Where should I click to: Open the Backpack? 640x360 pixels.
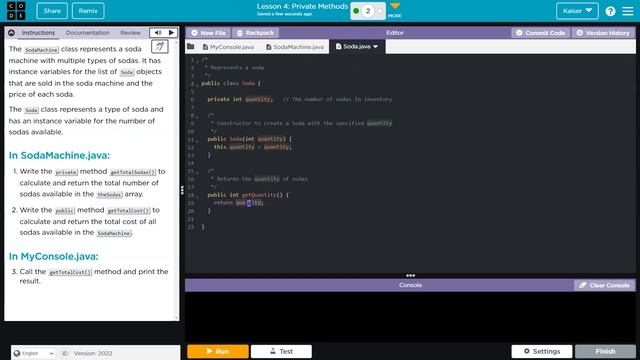pyautogui.click(x=256, y=33)
